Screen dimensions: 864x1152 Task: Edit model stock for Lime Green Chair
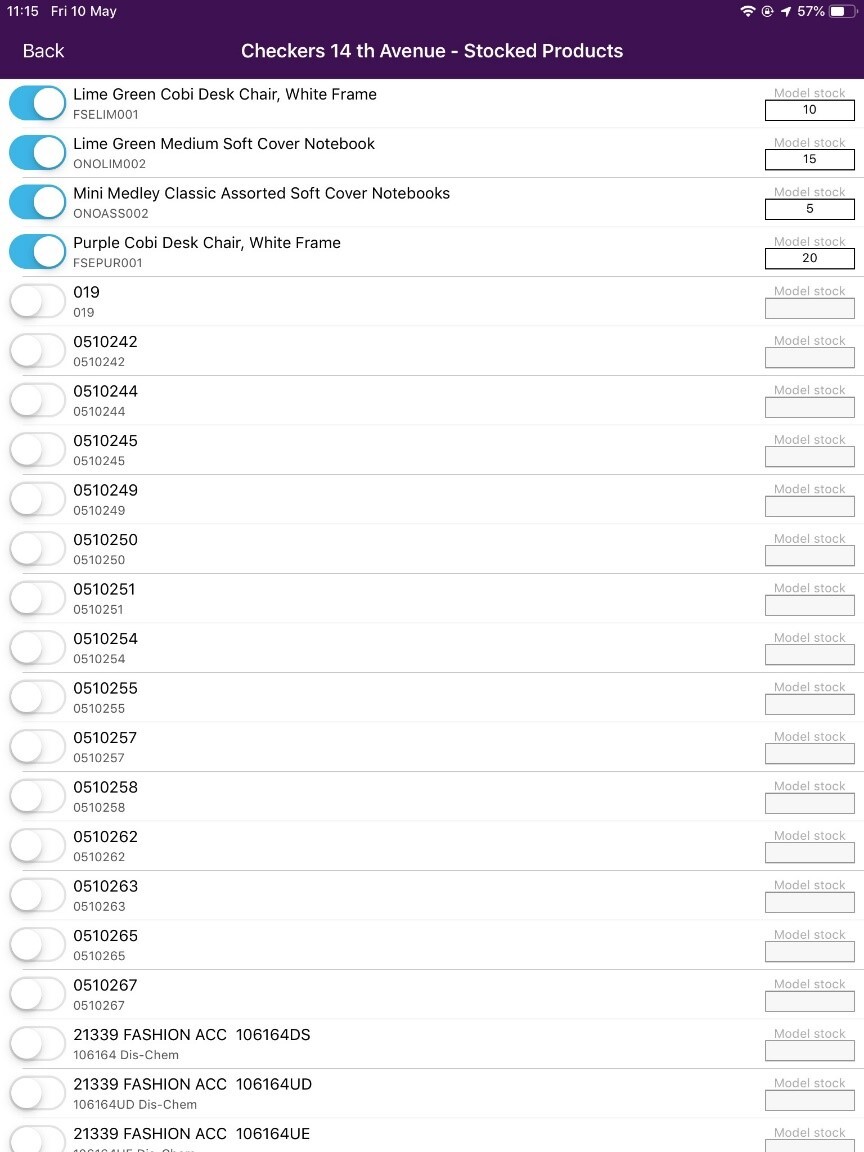(x=809, y=110)
